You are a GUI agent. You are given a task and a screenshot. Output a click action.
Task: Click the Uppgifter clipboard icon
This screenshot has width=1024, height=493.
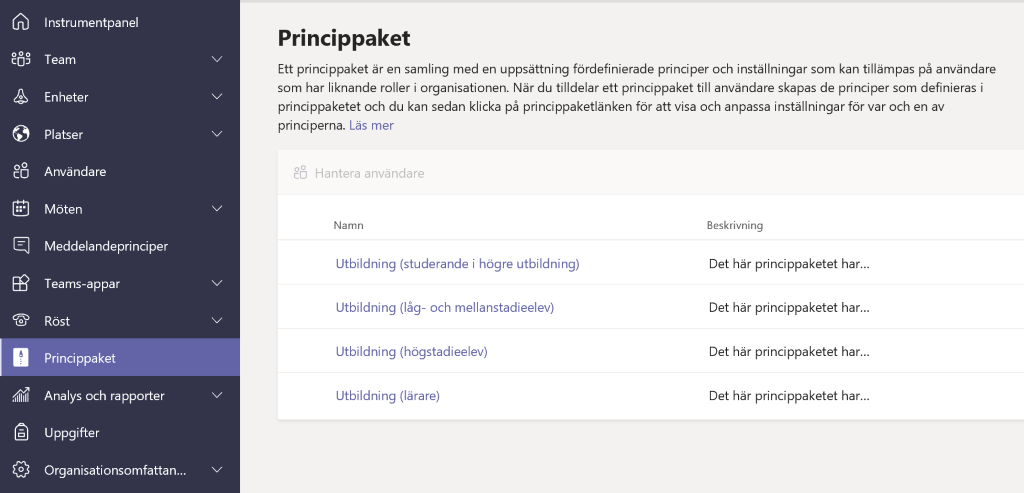21,432
